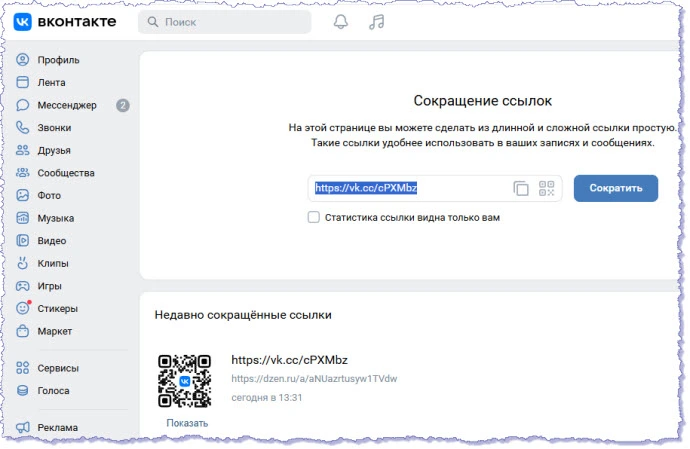Show QR code icon in link field
This screenshot has width=690, height=449.
[546, 188]
